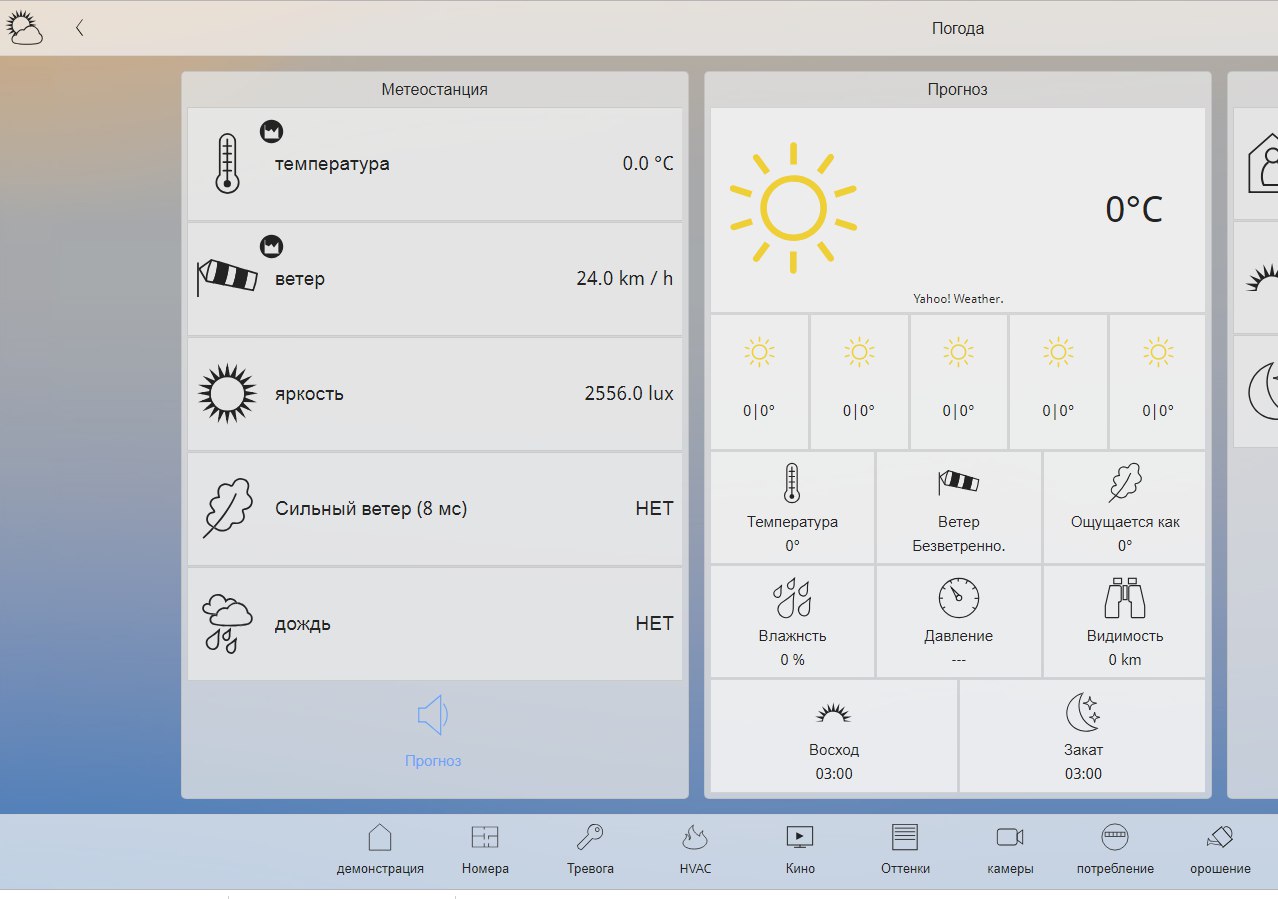Select the яркость 2556.0 lux row
This screenshot has height=899, width=1278.
click(x=435, y=394)
